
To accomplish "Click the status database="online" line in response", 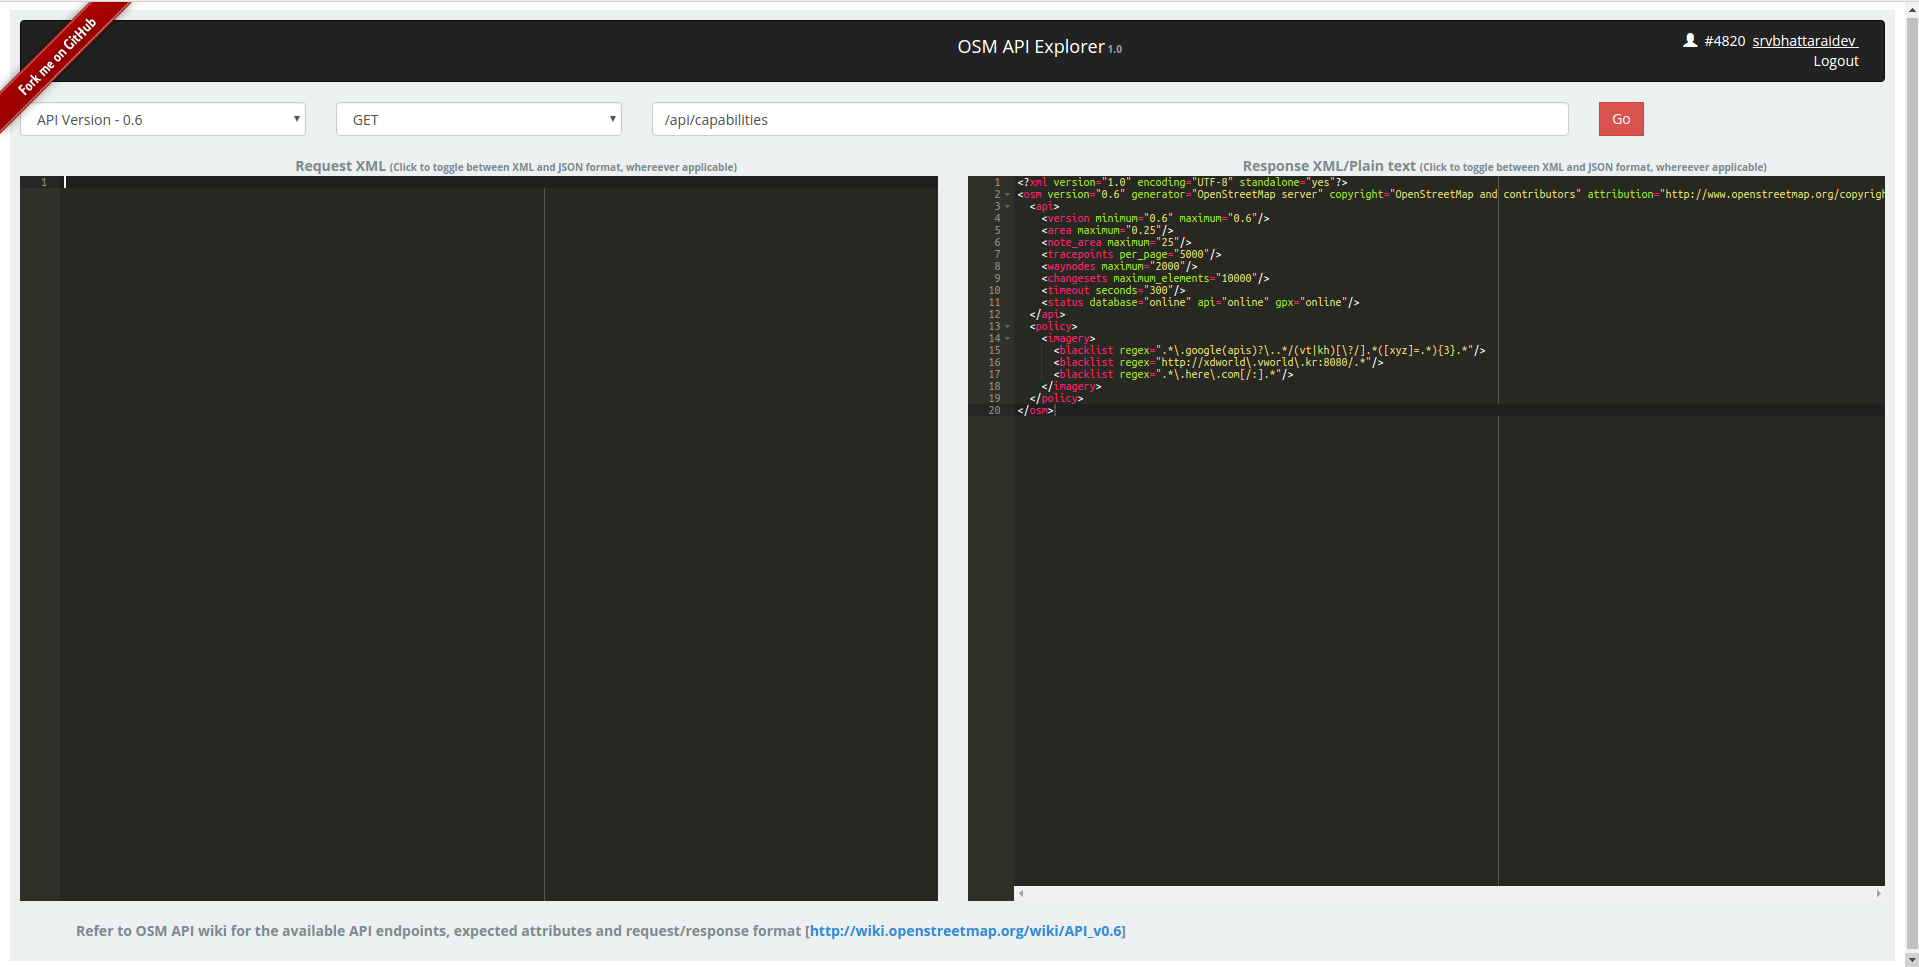I will click(x=1200, y=303).
